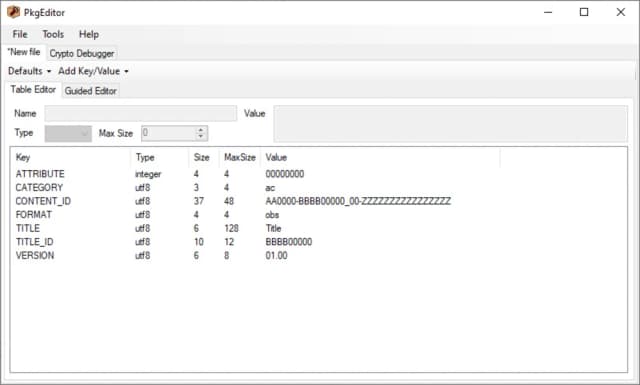Select the TITLE_ID row key
This screenshot has height=385, width=640.
pos(34,242)
